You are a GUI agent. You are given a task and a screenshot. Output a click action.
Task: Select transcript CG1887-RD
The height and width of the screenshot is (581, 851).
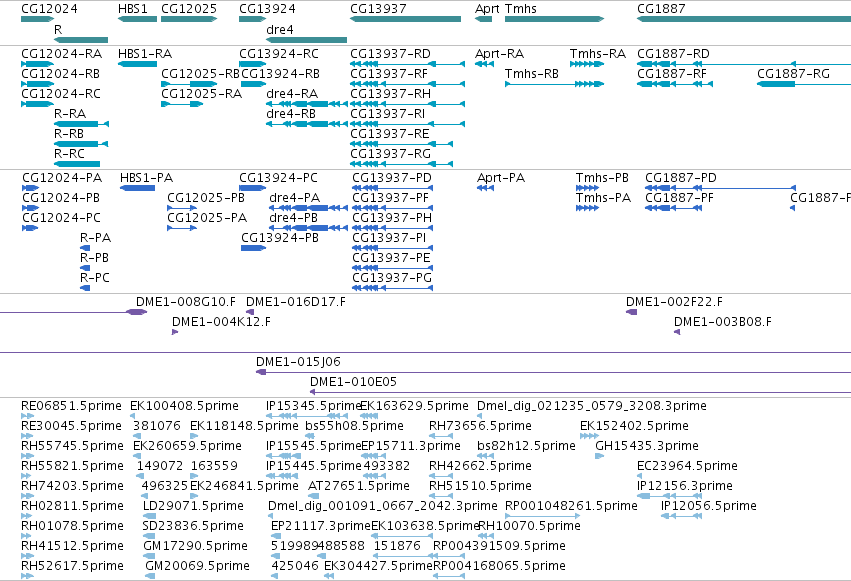(674, 54)
